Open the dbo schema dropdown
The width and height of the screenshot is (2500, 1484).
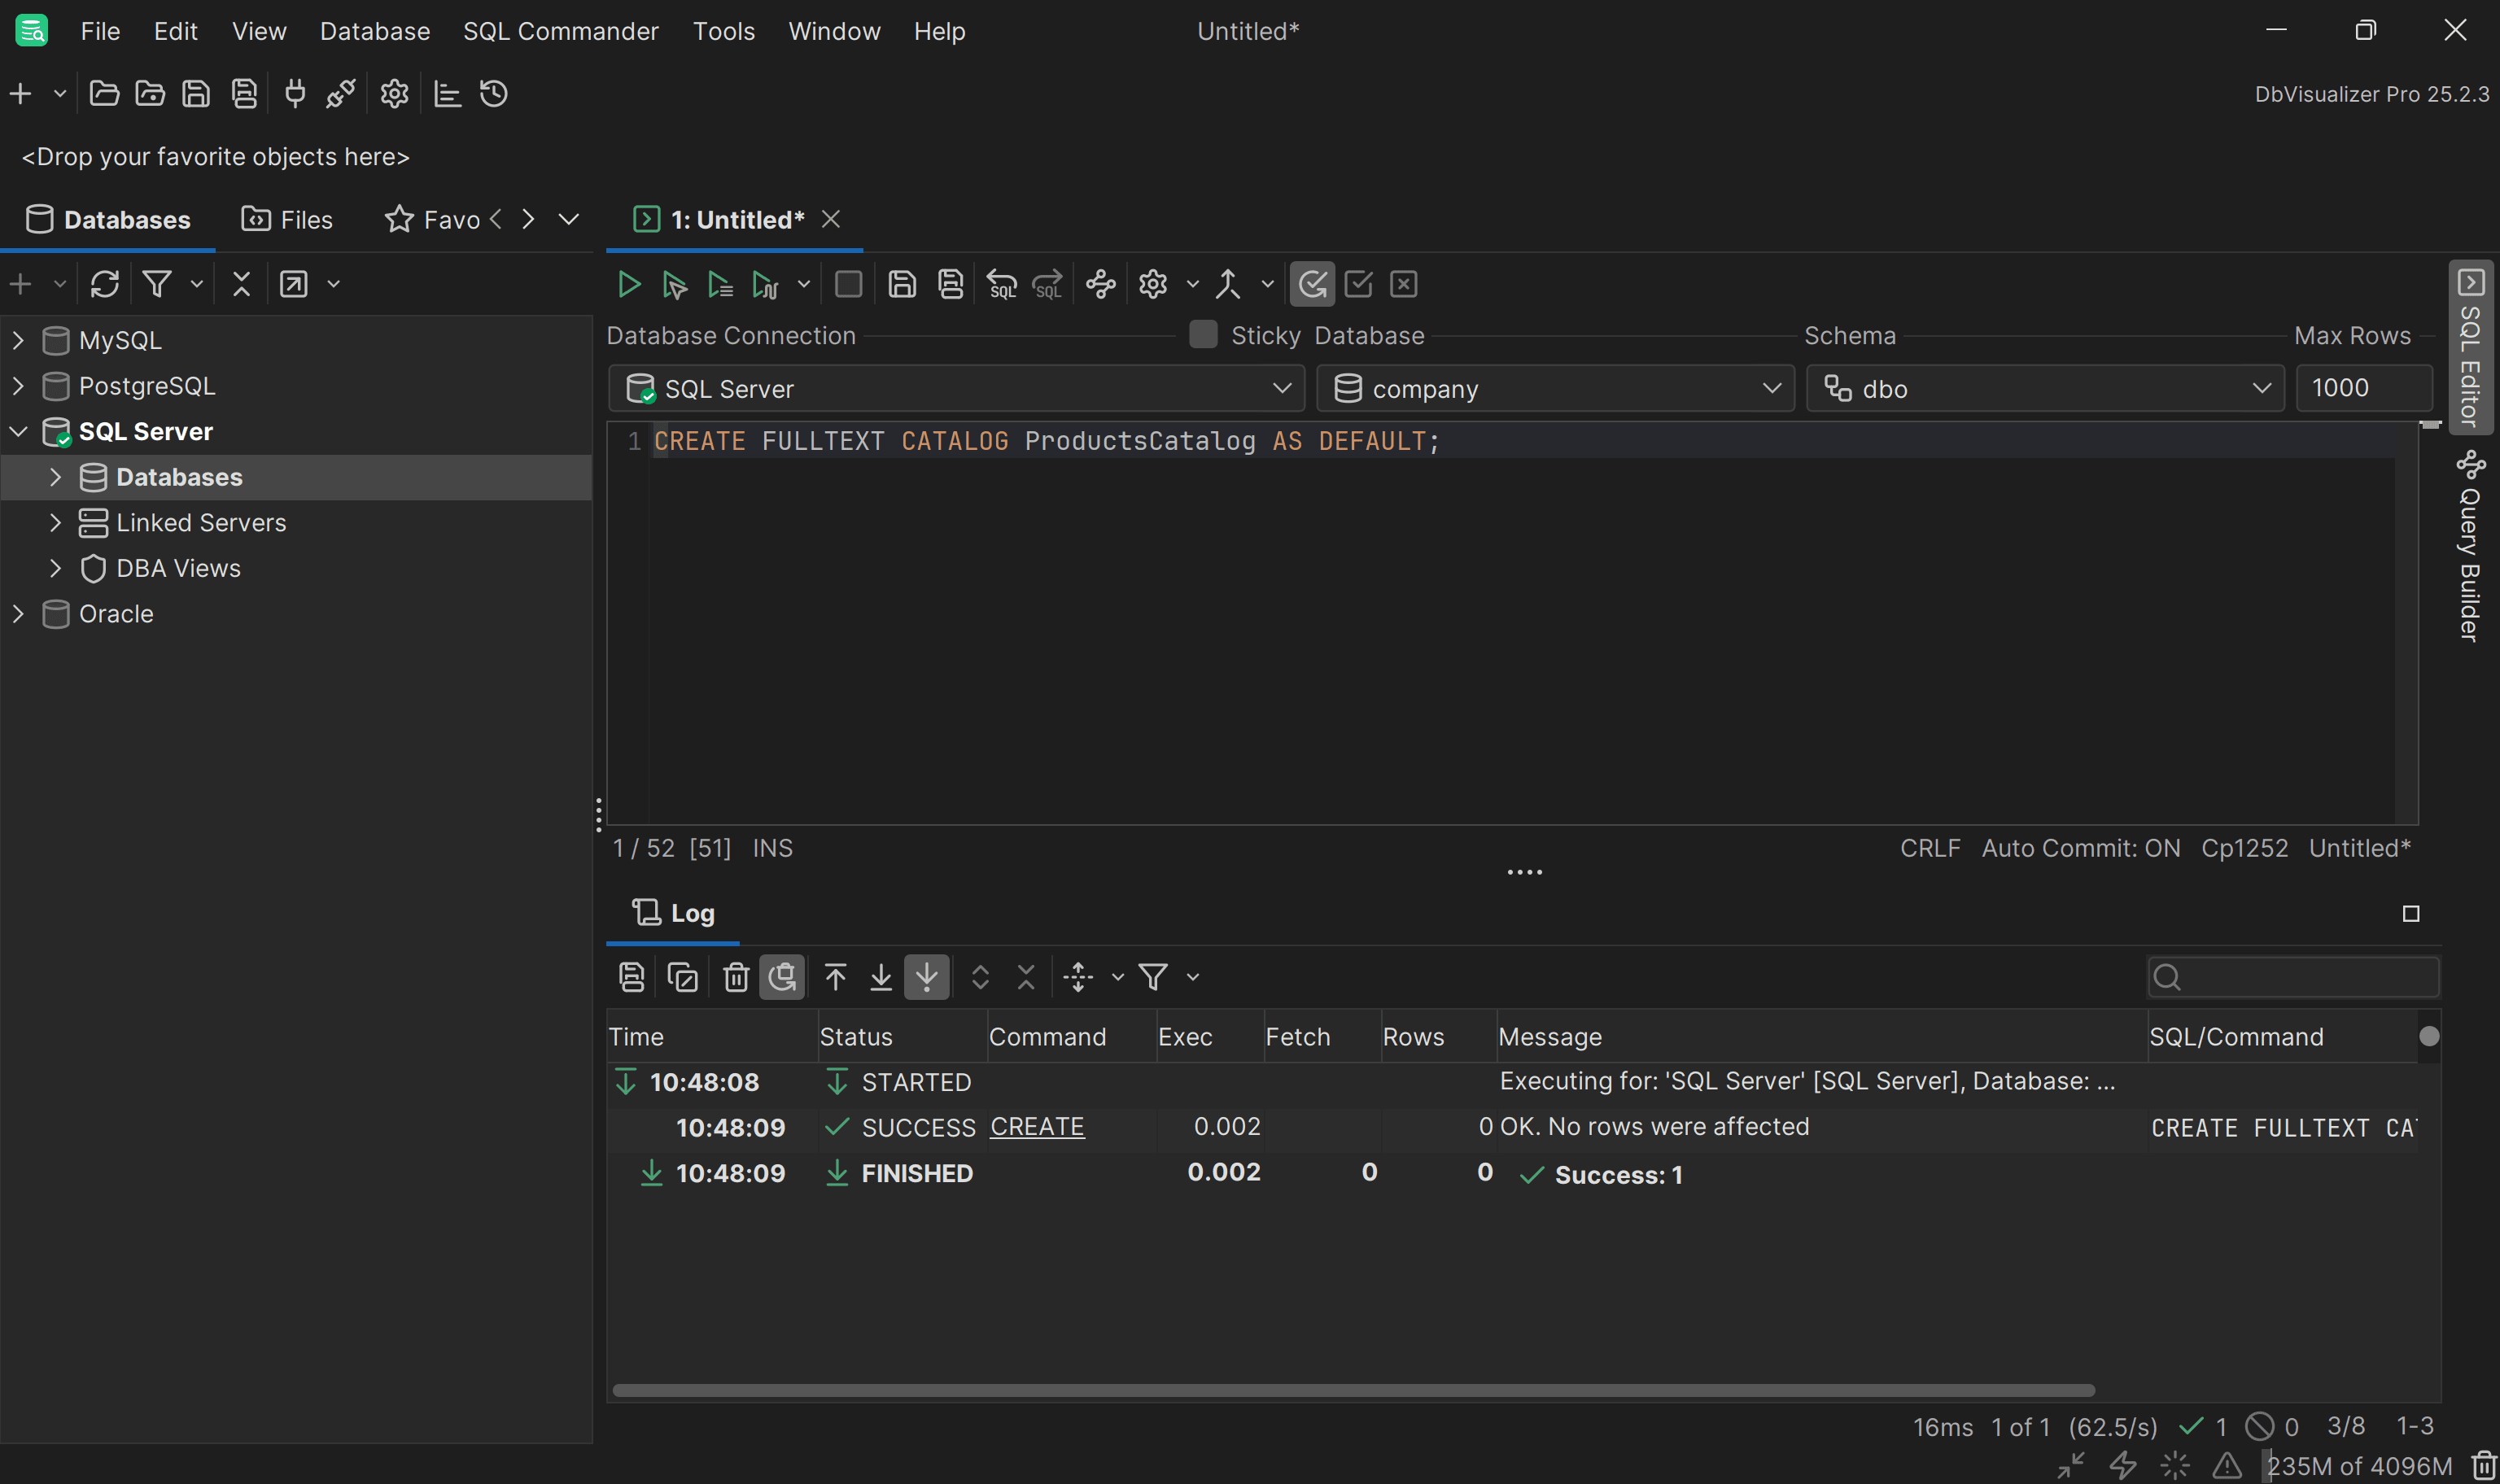click(2045, 388)
